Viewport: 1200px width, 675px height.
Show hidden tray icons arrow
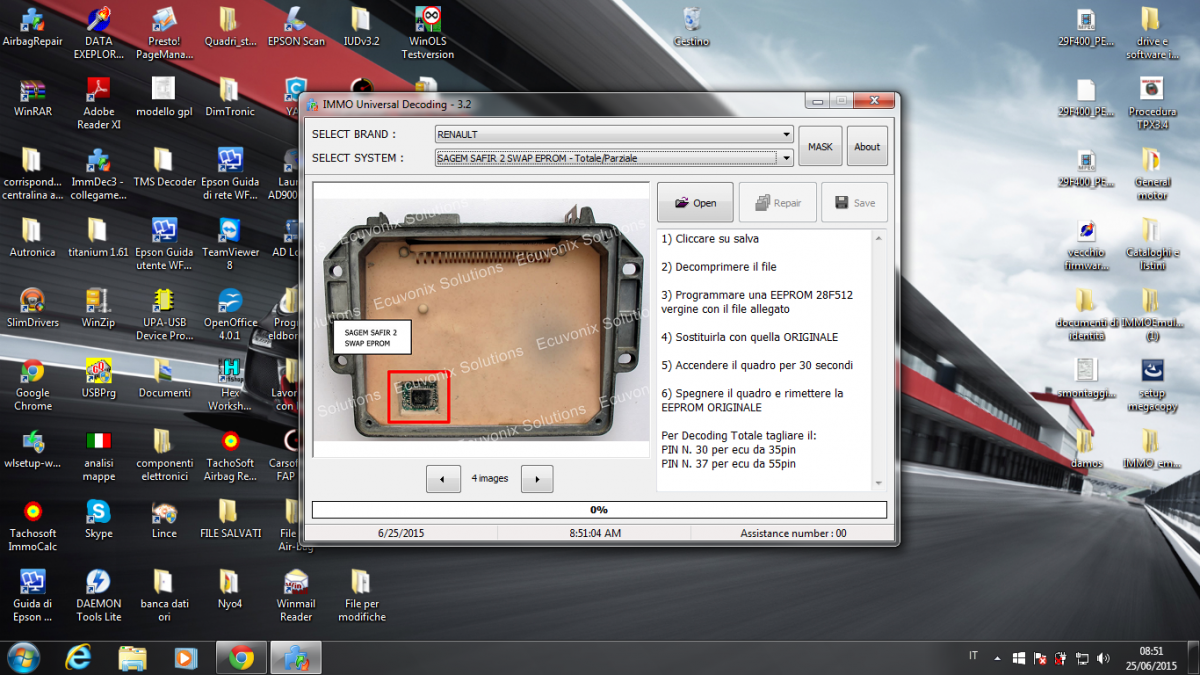(995, 658)
